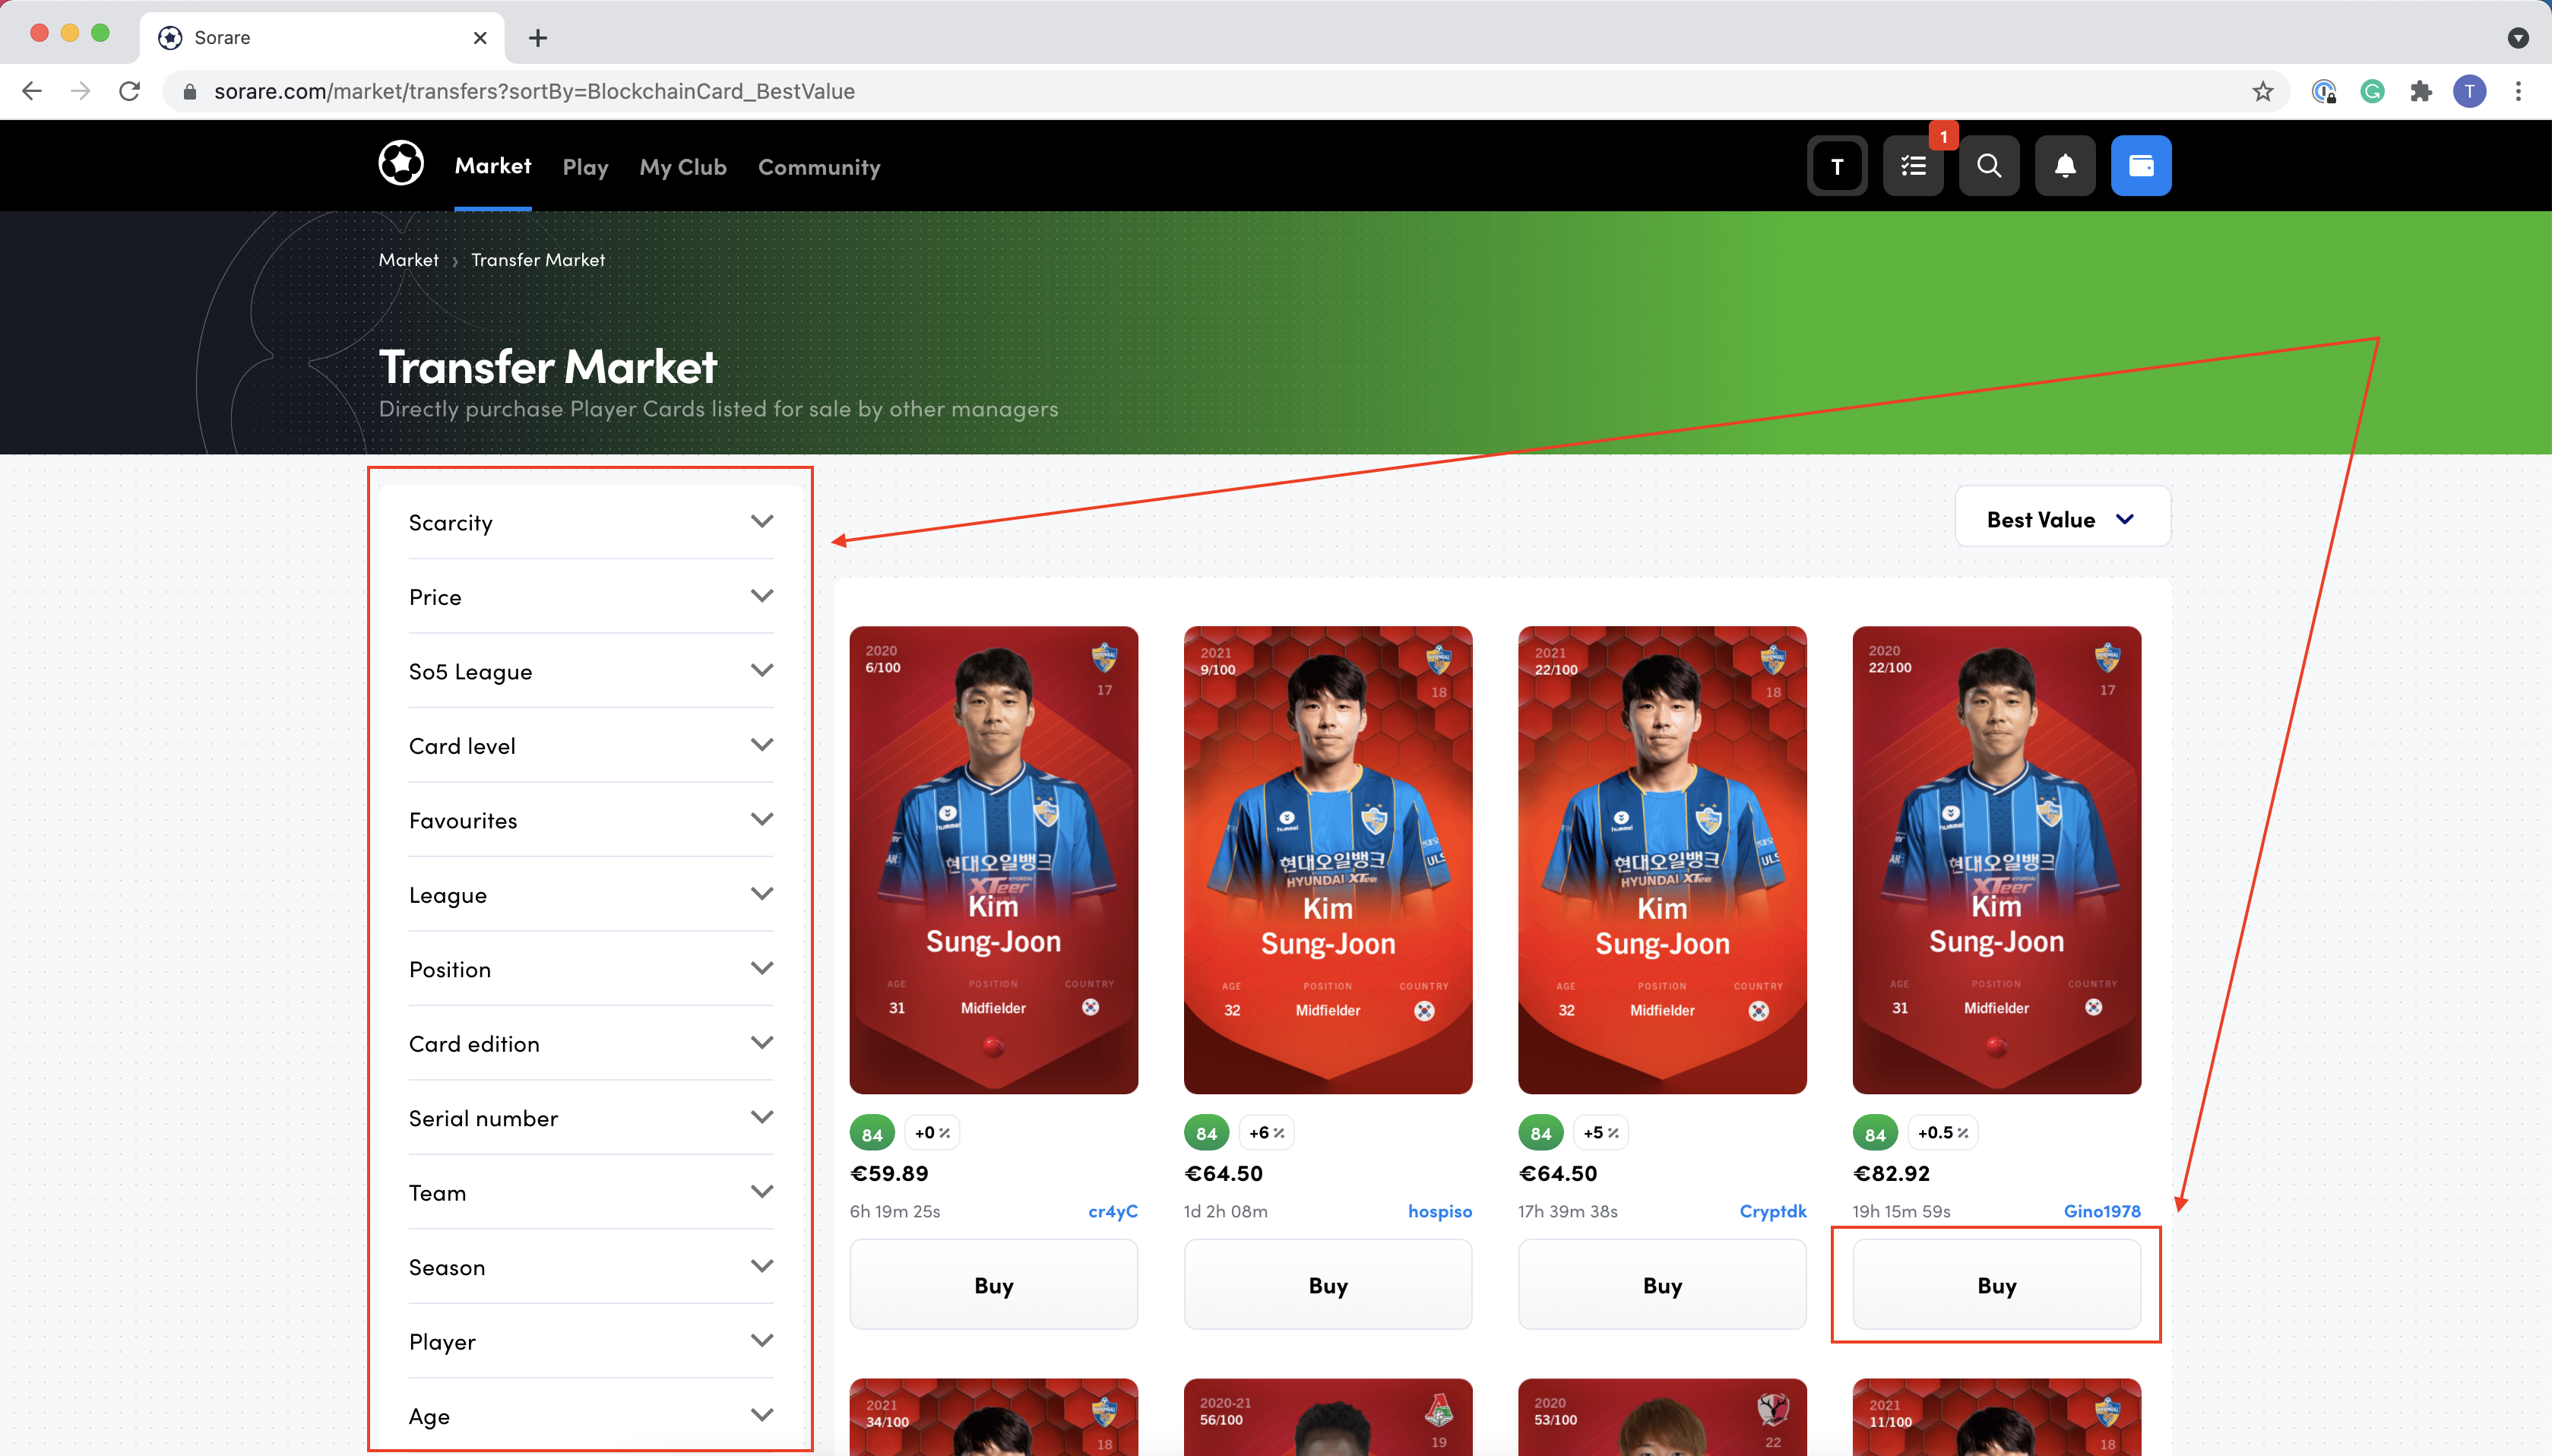Buy the €82.92 card from Gino1978
Screen dimensions: 2552x1456
1996,1285
